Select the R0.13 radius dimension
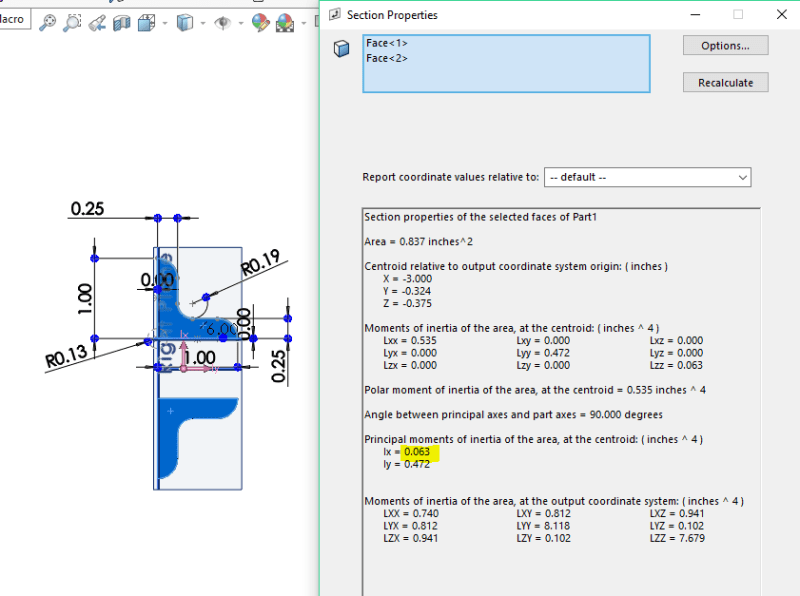Image resolution: width=800 pixels, height=596 pixels. [x=66, y=356]
